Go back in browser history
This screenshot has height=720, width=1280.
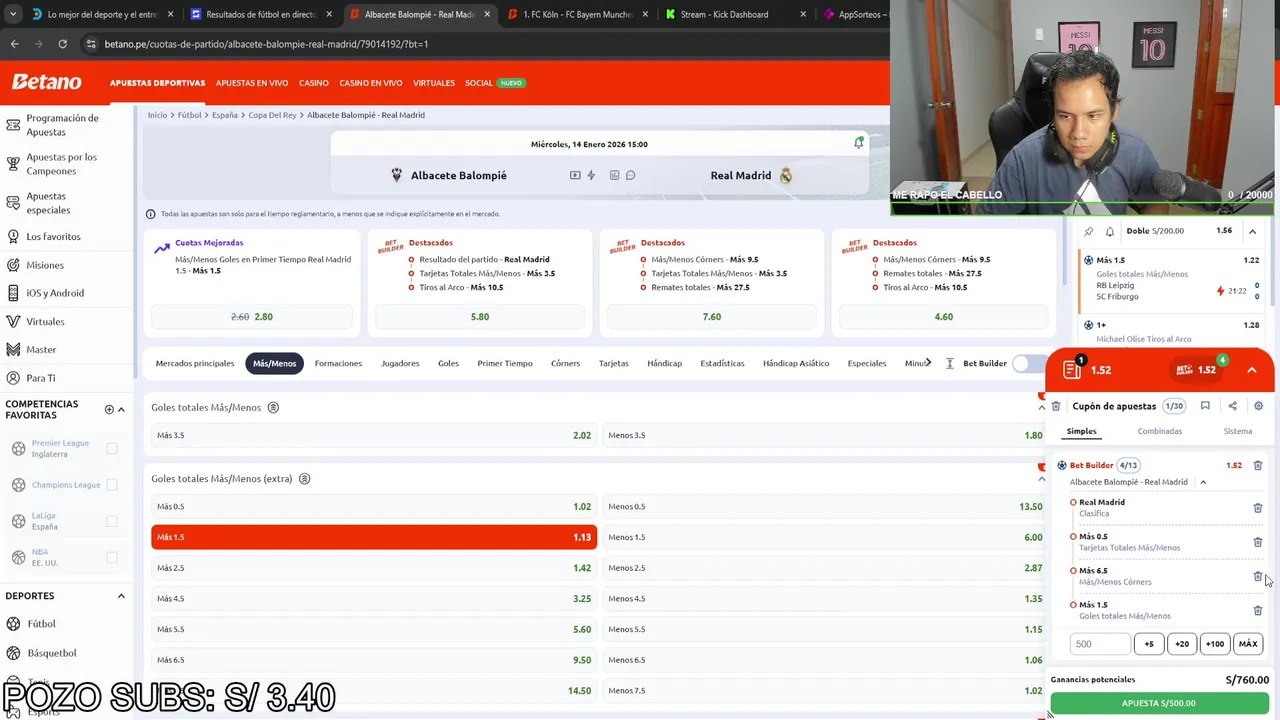click(x=14, y=44)
